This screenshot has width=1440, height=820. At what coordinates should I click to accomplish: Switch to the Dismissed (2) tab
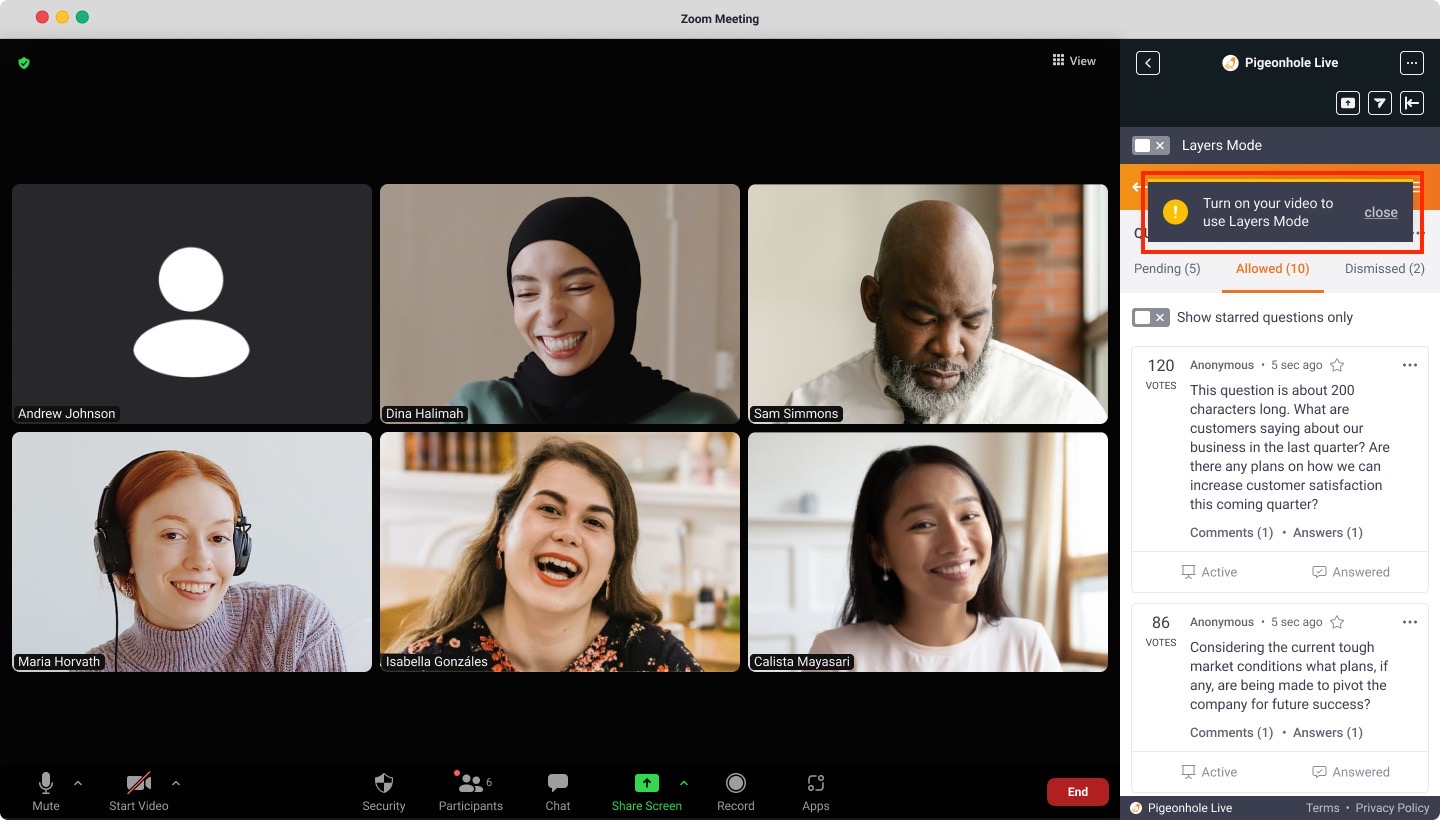1384,269
